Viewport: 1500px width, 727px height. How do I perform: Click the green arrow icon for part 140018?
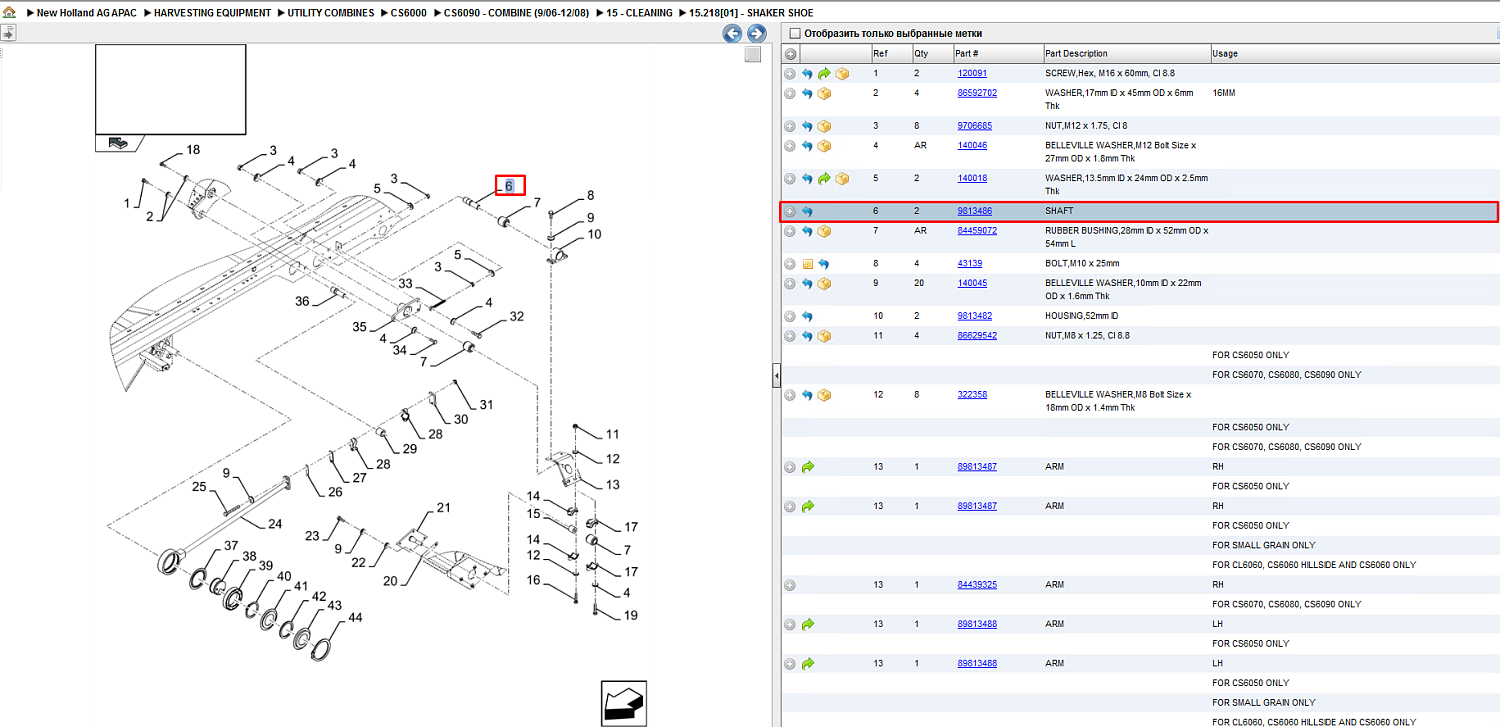click(824, 179)
